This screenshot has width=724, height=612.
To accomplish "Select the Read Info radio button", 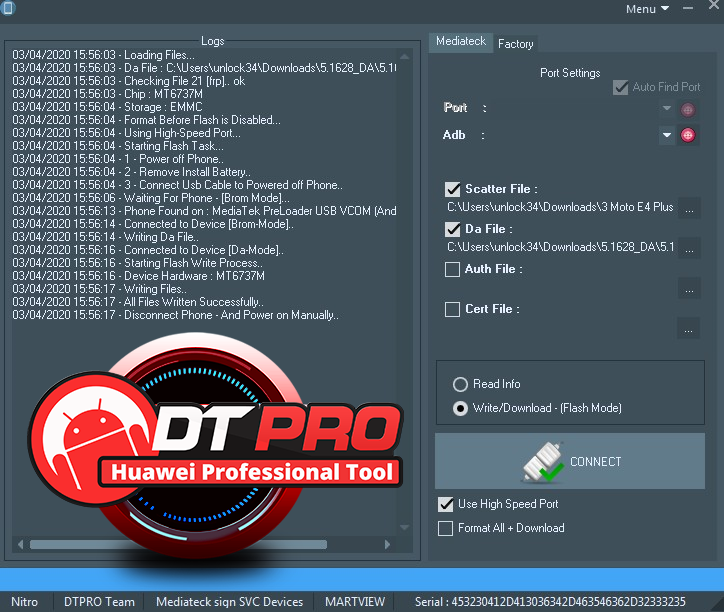I will [x=460, y=384].
